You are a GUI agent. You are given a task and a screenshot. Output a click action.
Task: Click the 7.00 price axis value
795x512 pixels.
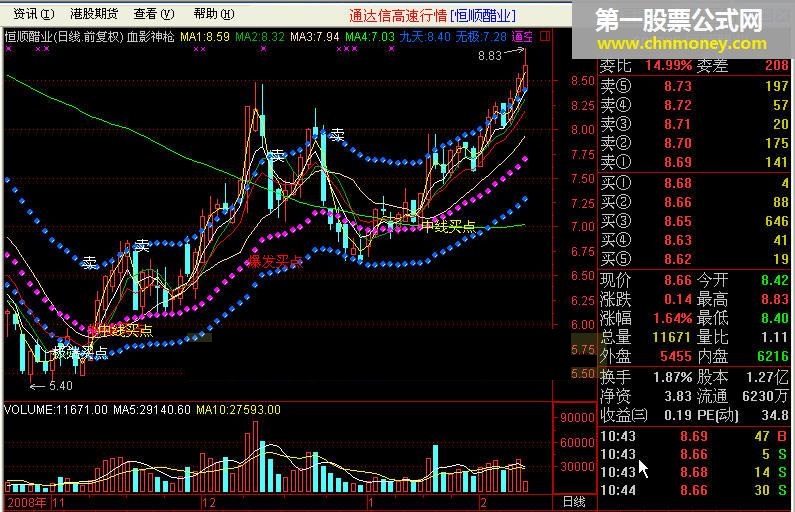tap(583, 227)
